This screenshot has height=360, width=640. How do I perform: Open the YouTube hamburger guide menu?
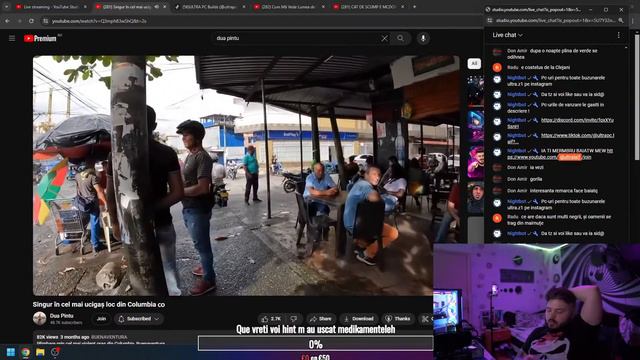(12, 38)
